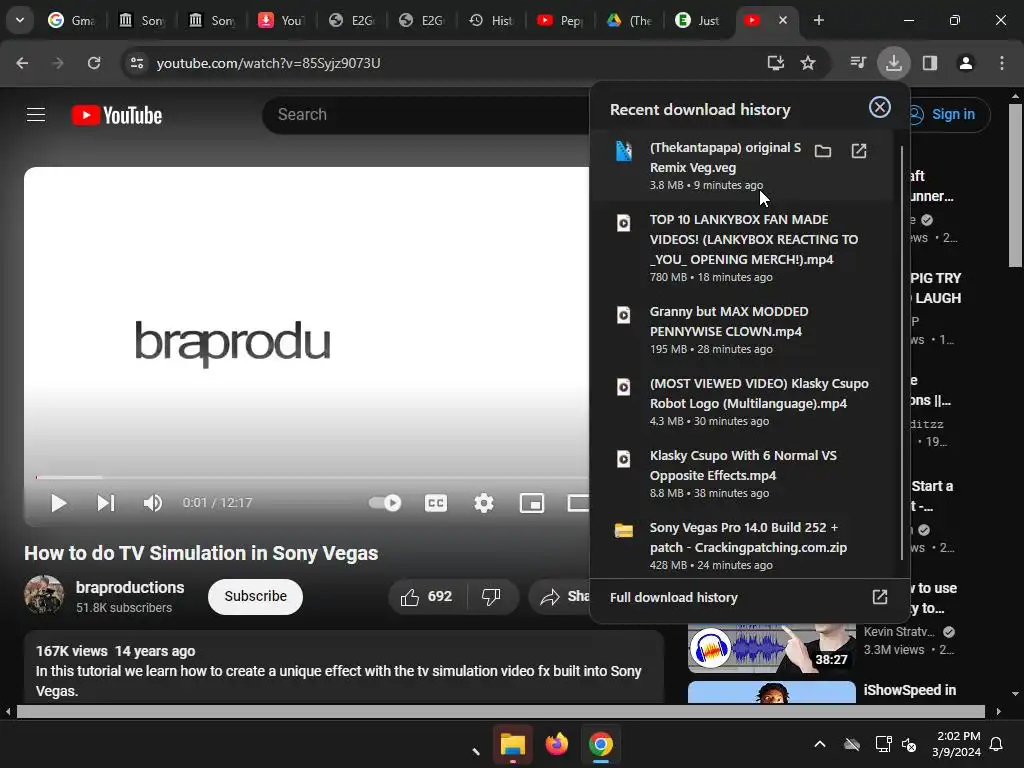
Task: Like the video (692)
Action: tap(427, 596)
